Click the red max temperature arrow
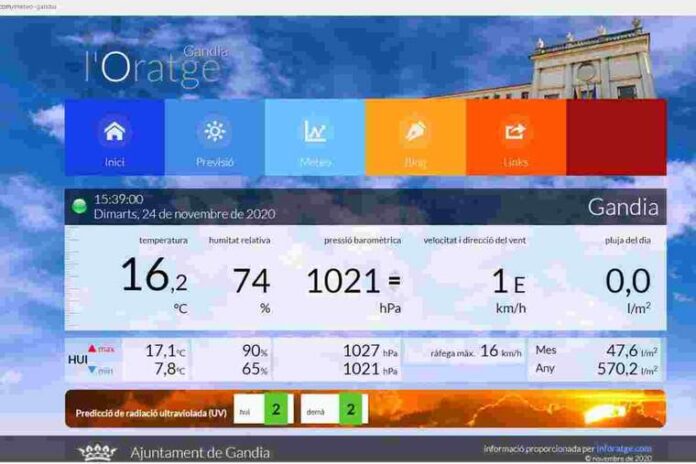This screenshot has width=696, height=464. click(x=93, y=349)
